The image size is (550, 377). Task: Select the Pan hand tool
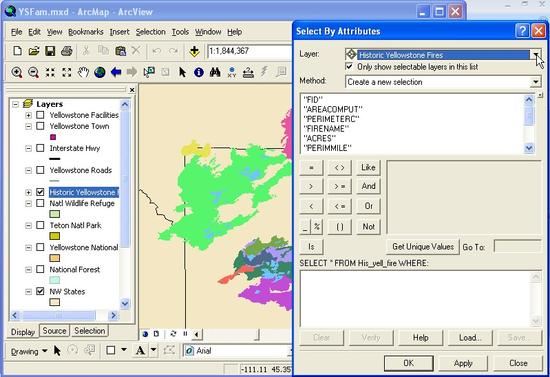coord(83,72)
